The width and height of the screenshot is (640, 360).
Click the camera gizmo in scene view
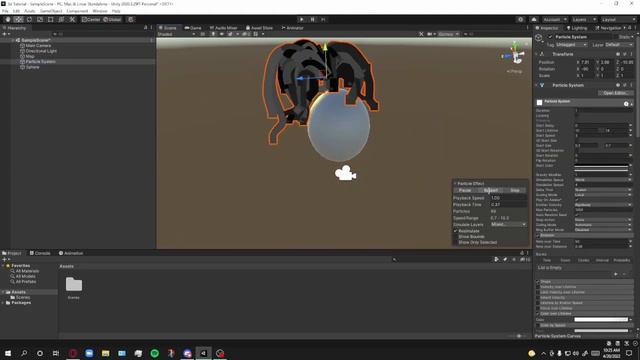(x=345, y=173)
